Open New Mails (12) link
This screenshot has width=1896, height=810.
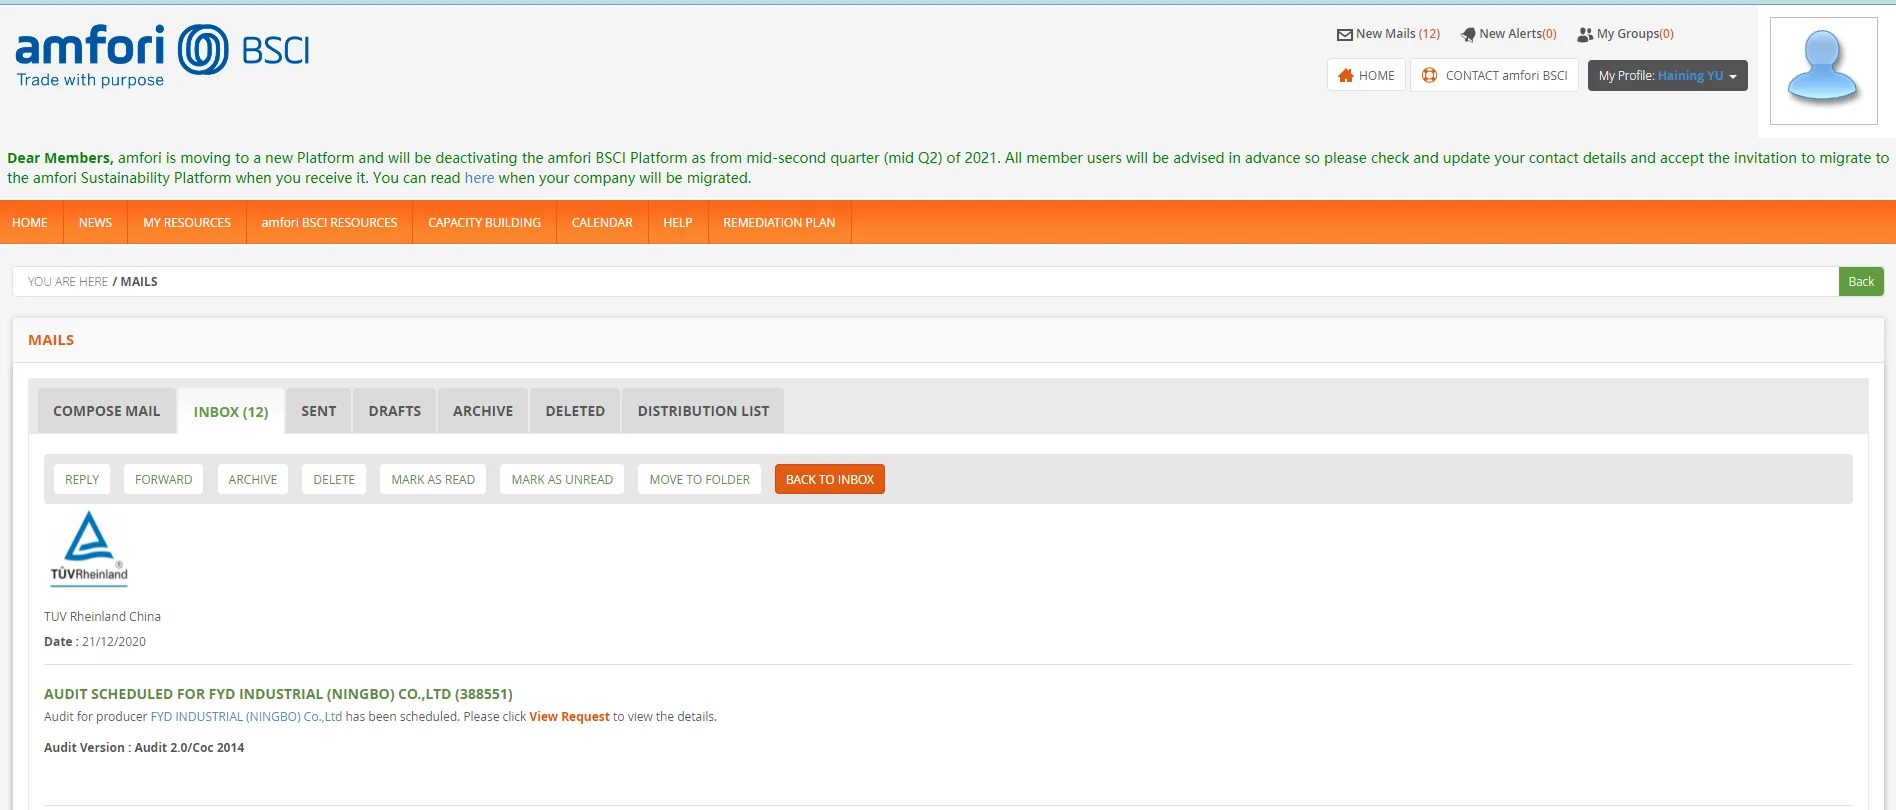coord(1398,34)
